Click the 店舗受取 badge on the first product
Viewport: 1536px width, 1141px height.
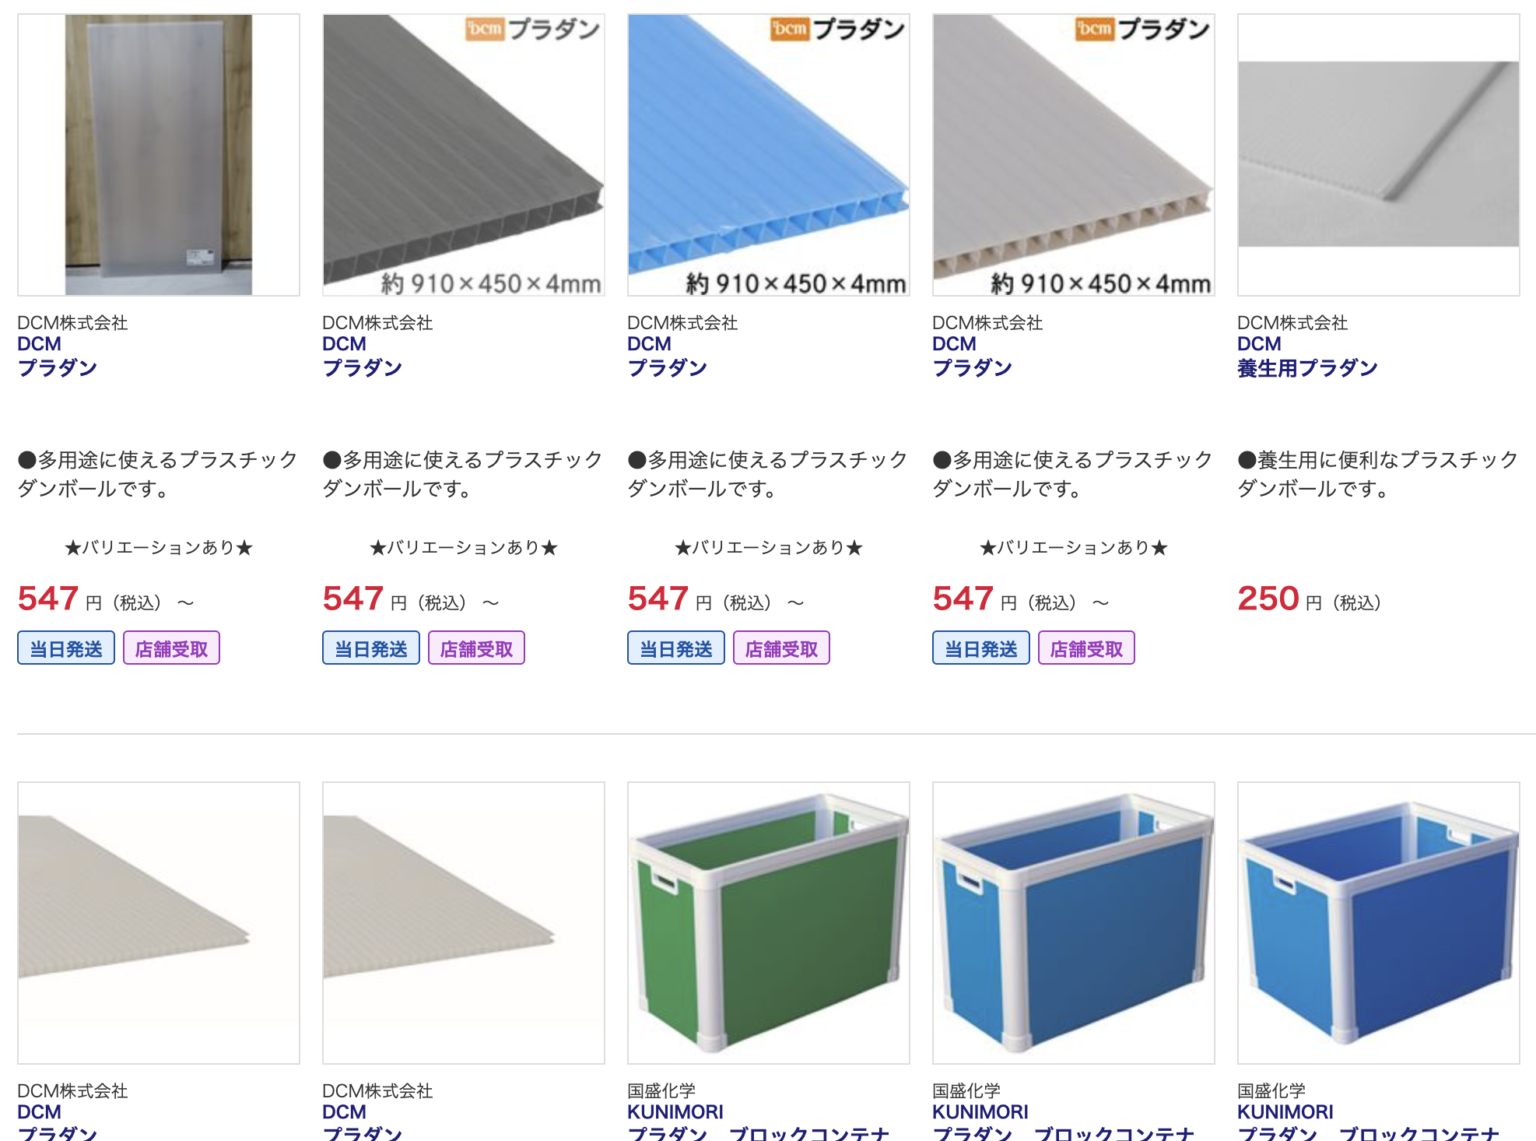(170, 646)
